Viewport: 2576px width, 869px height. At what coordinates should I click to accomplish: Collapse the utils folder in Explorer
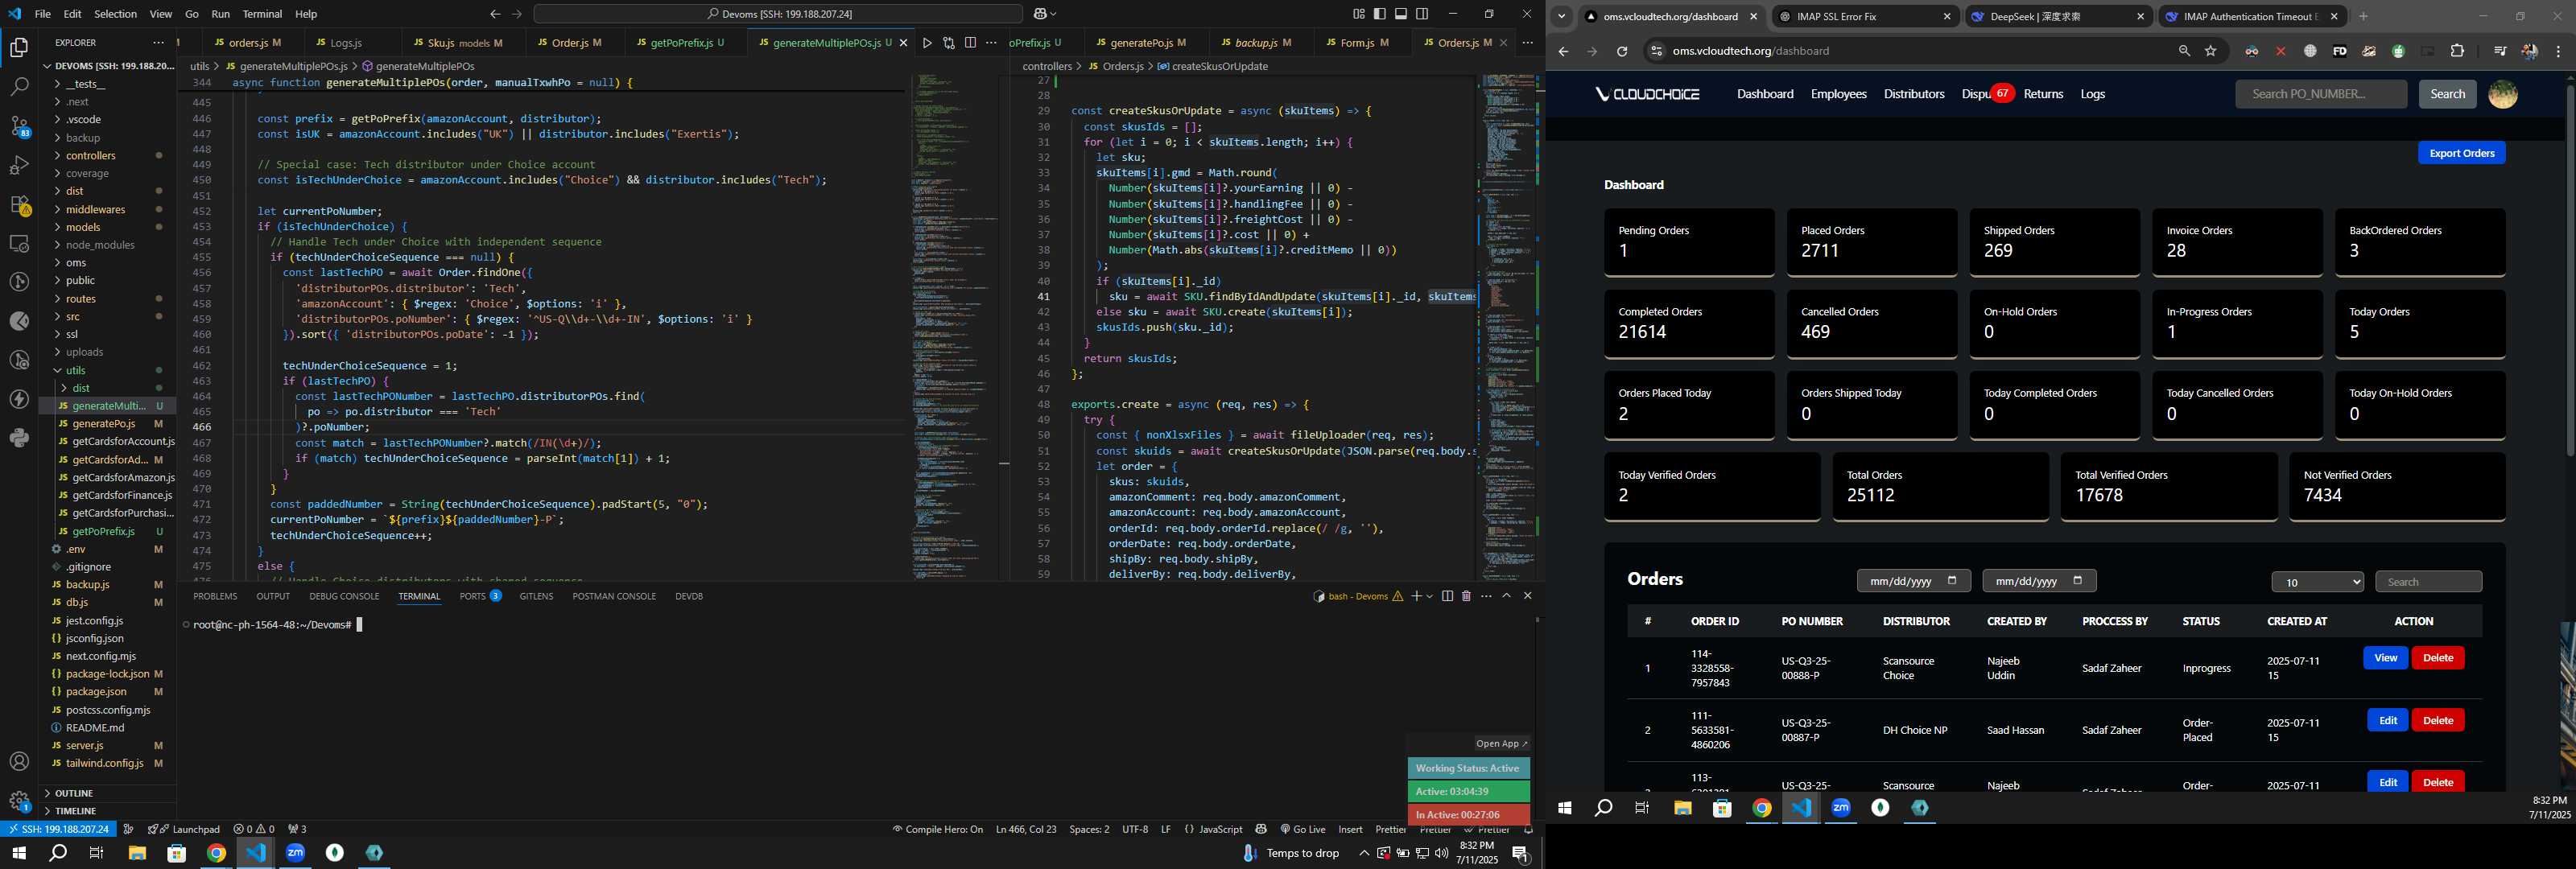[76, 370]
